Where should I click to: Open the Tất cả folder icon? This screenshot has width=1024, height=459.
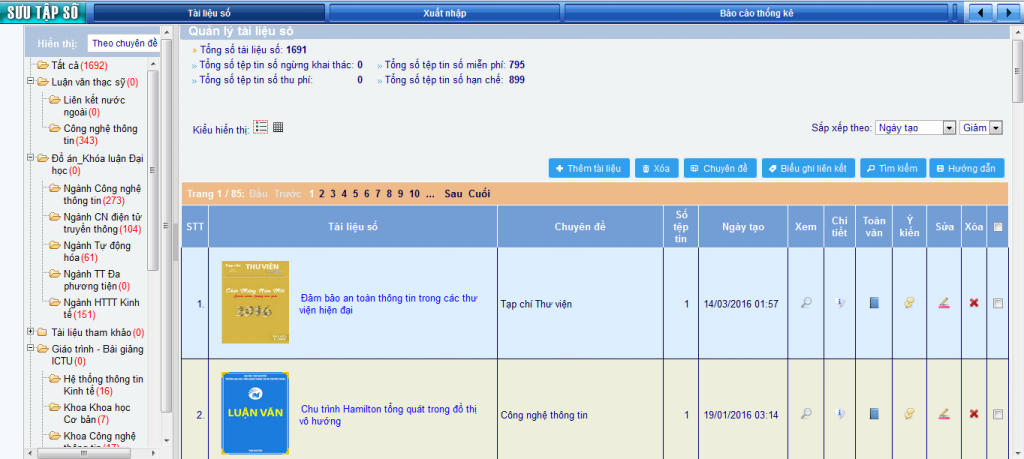(x=43, y=65)
